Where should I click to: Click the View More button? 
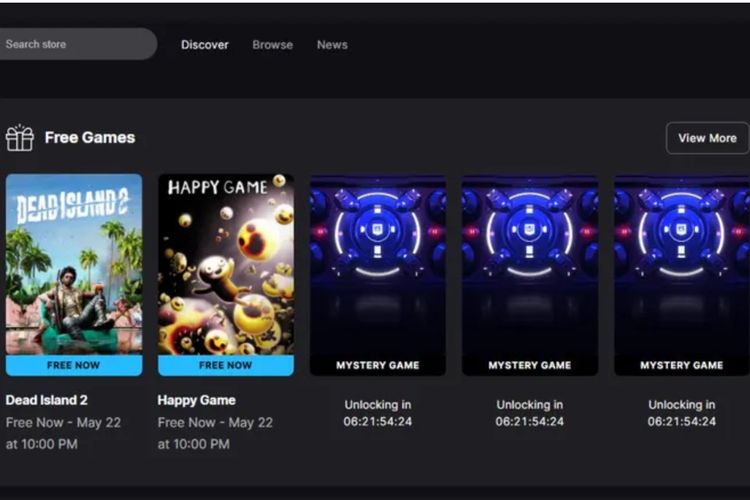(707, 138)
